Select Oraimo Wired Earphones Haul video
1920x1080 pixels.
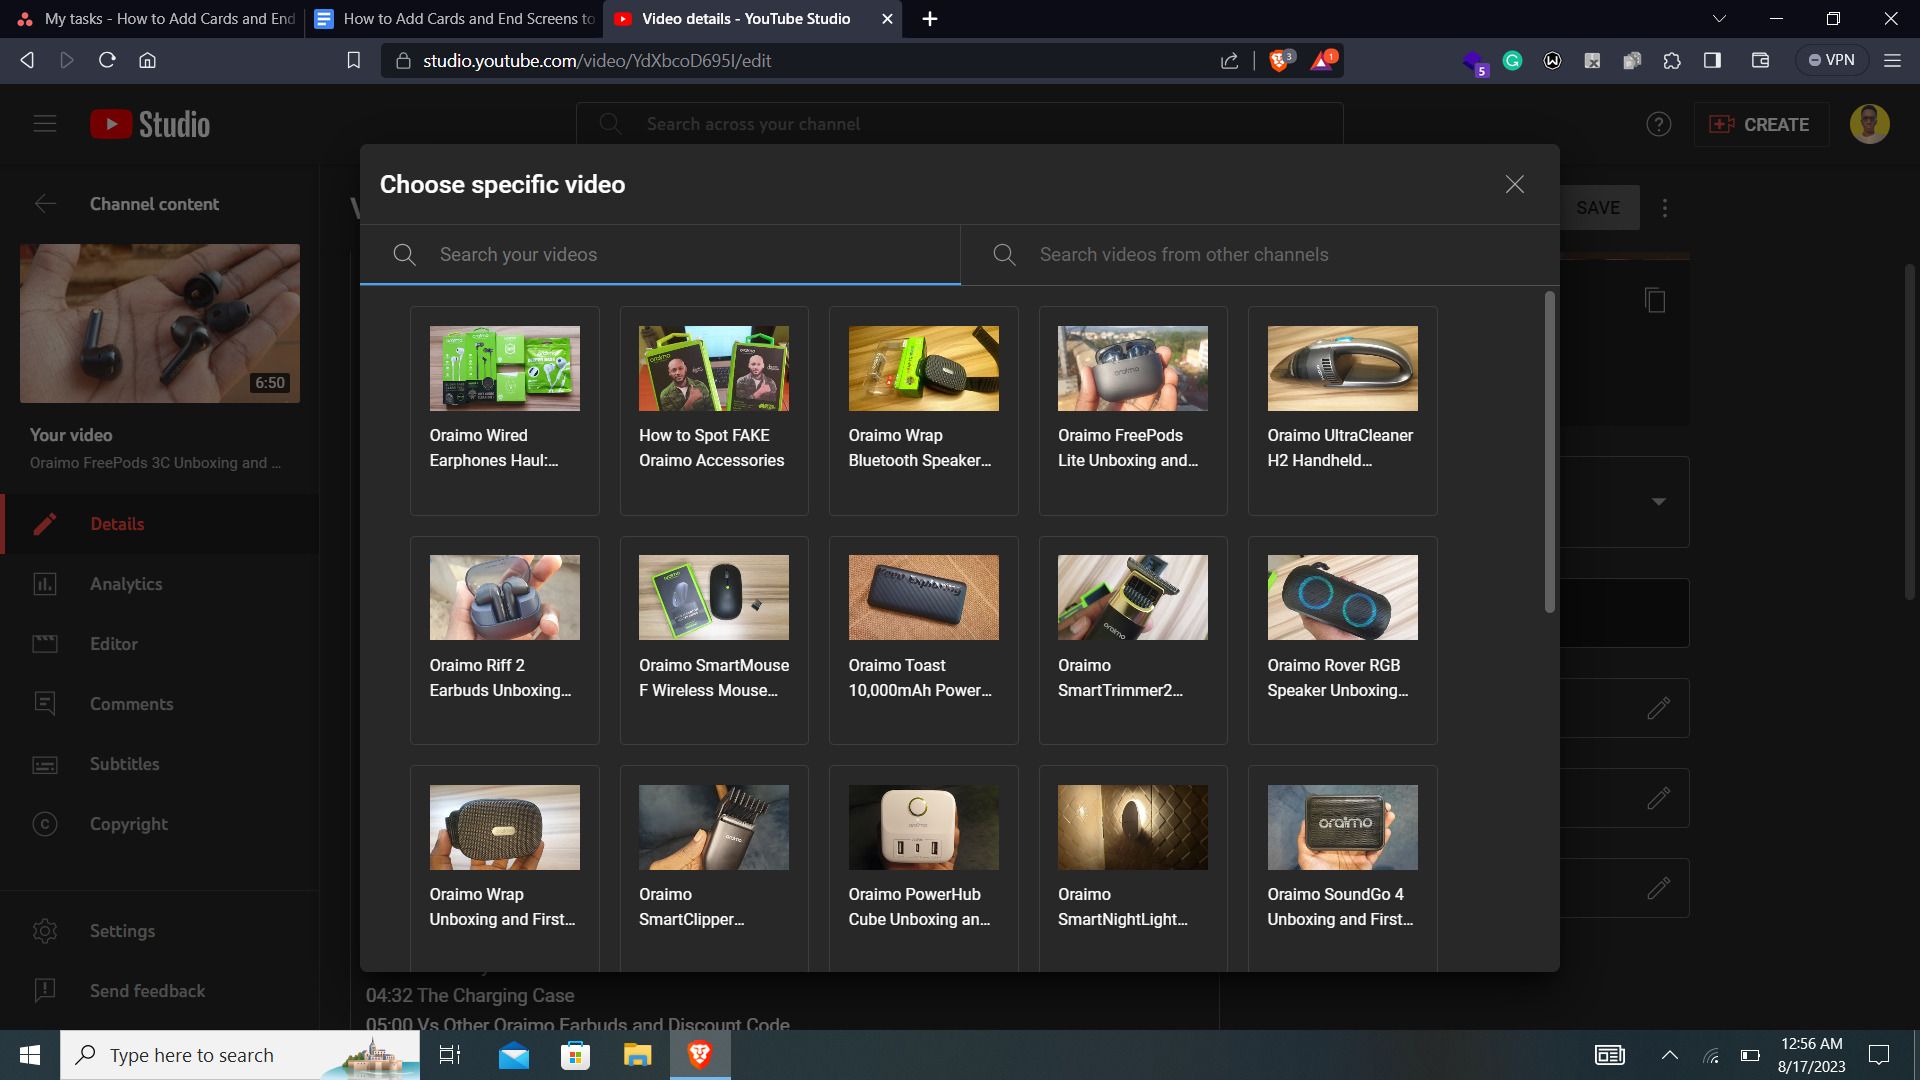point(504,410)
